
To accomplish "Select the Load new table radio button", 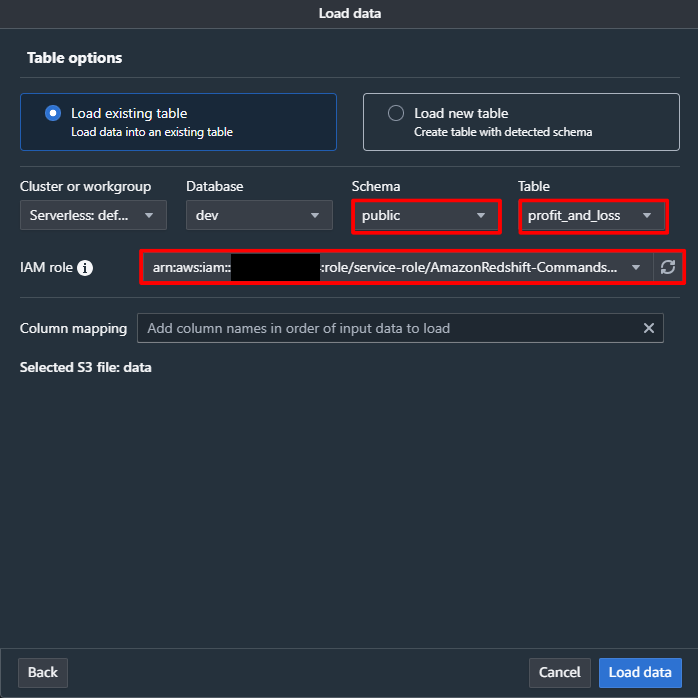I will 396,113.
